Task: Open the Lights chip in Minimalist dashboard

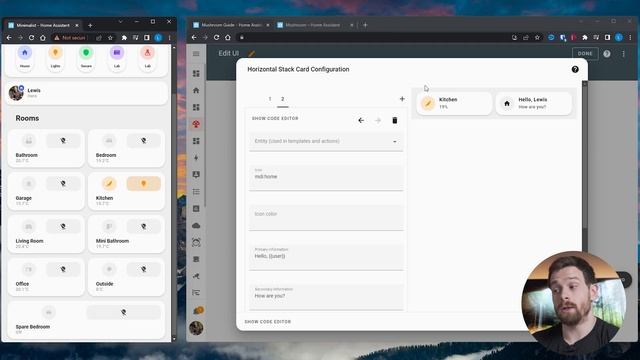Action: [x=56, y=58]
